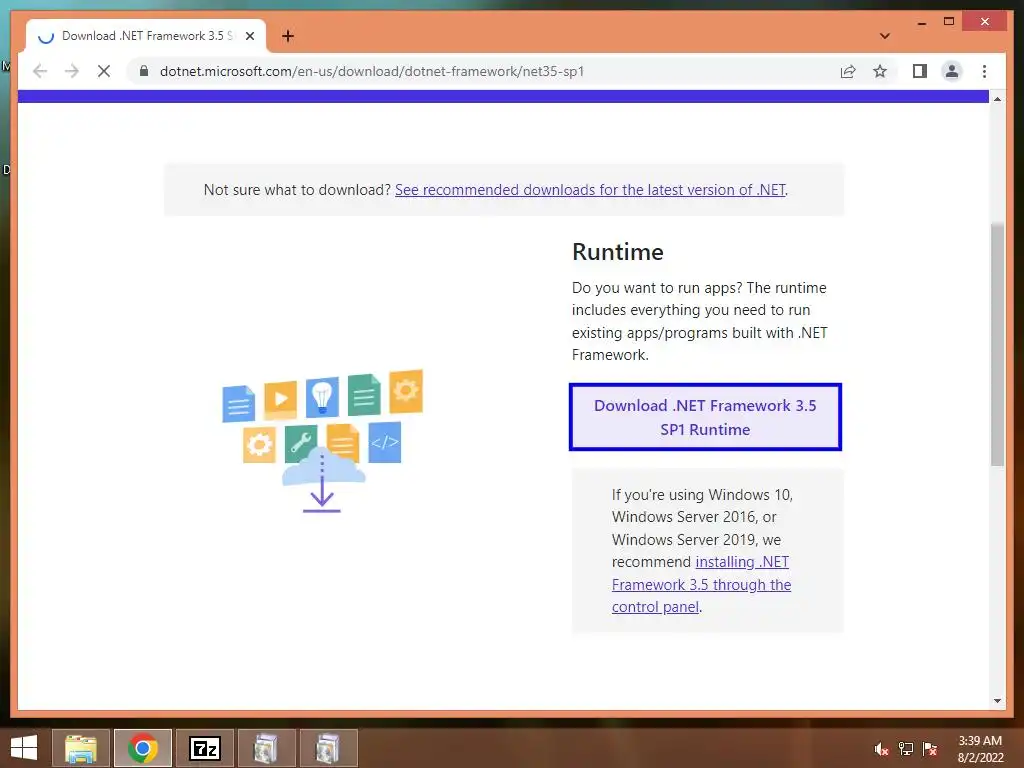
Task: Click the muted volume tray icon
Action: pos(881,749)
